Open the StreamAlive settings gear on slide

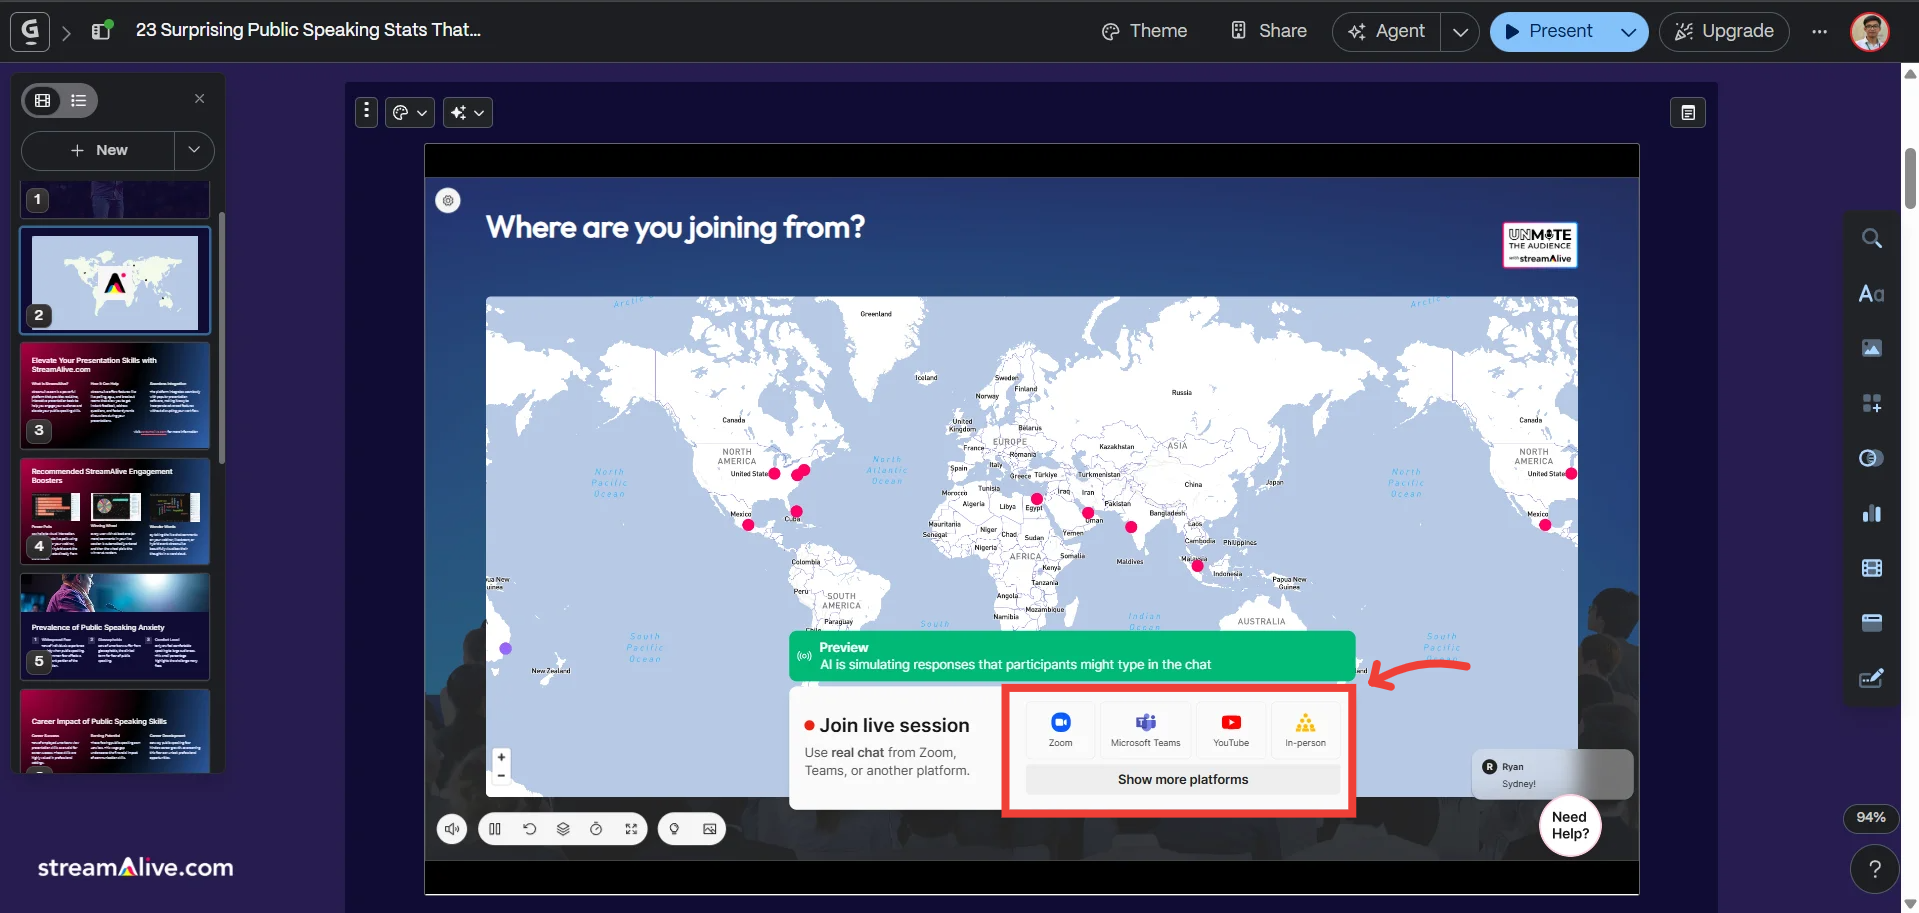tap(448, 200)
